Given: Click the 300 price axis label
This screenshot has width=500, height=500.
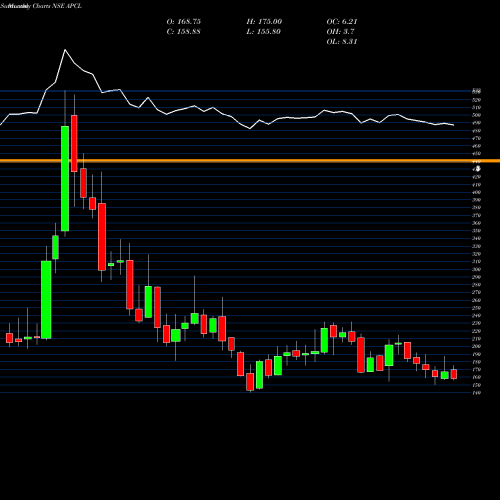Looking at the screenshot, I should [x=477, y=269].
